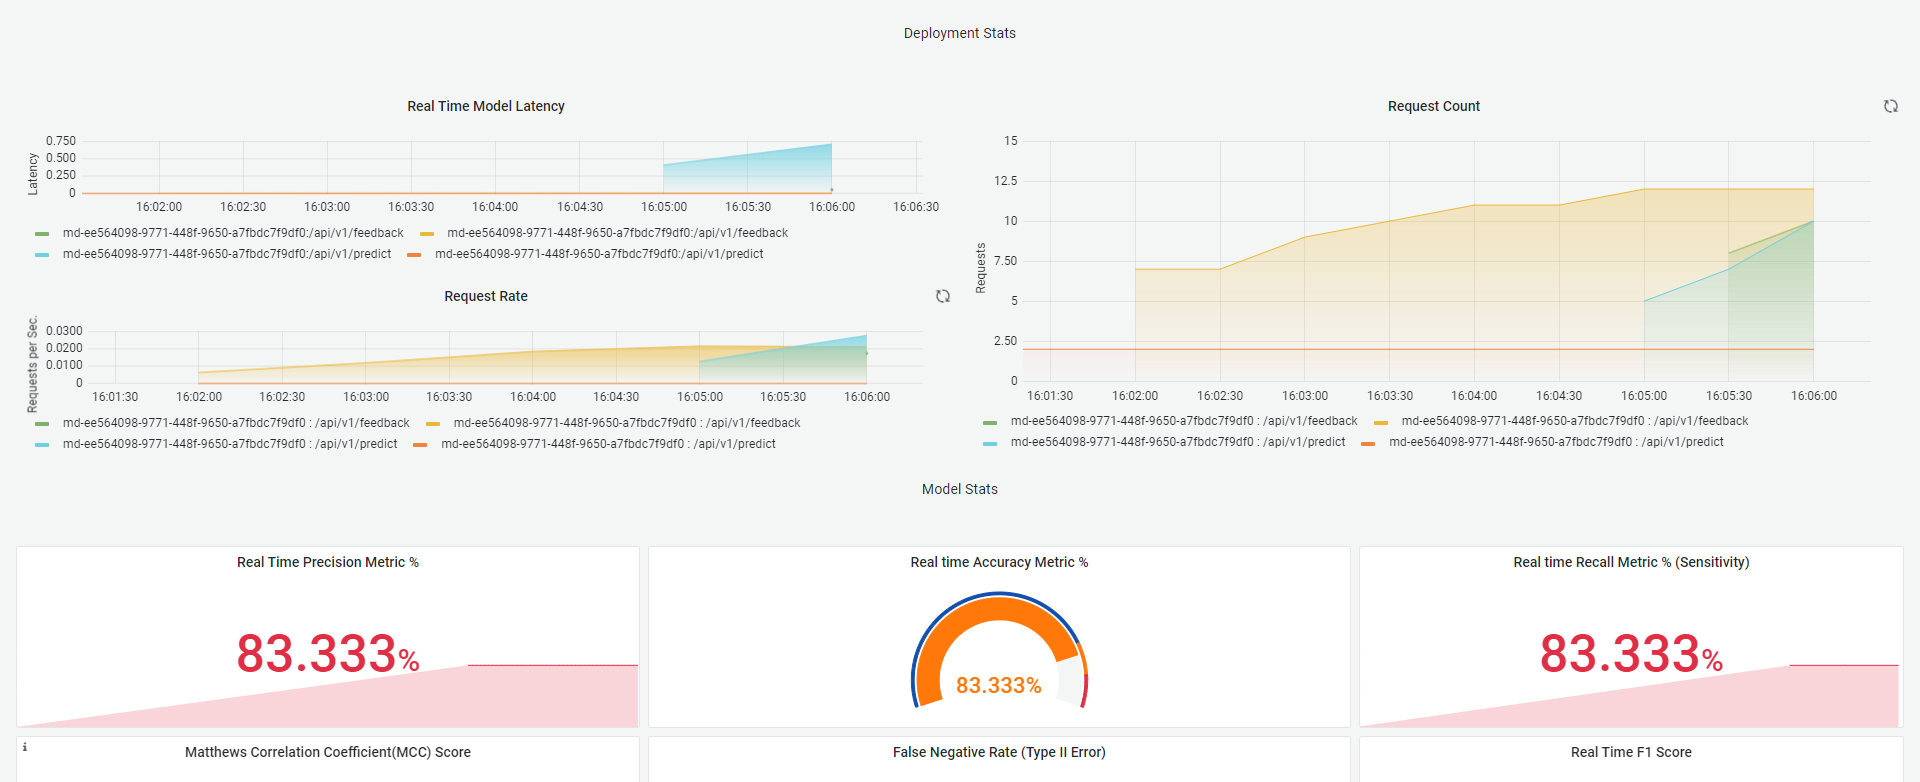Toggle the green feedback series label in Request Rate legend
The image size is (1920, 782).
pyautogui.click(x=236, y=423)
